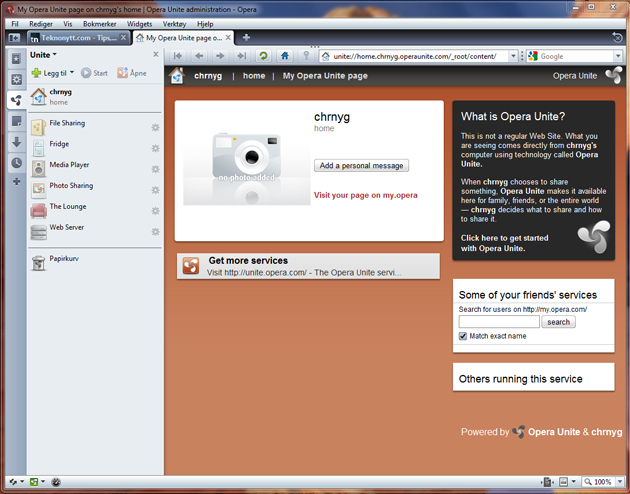Open Media Player settings gear
Screen dimensions: 630x494
pyautogui.click(x=155, y=169)
